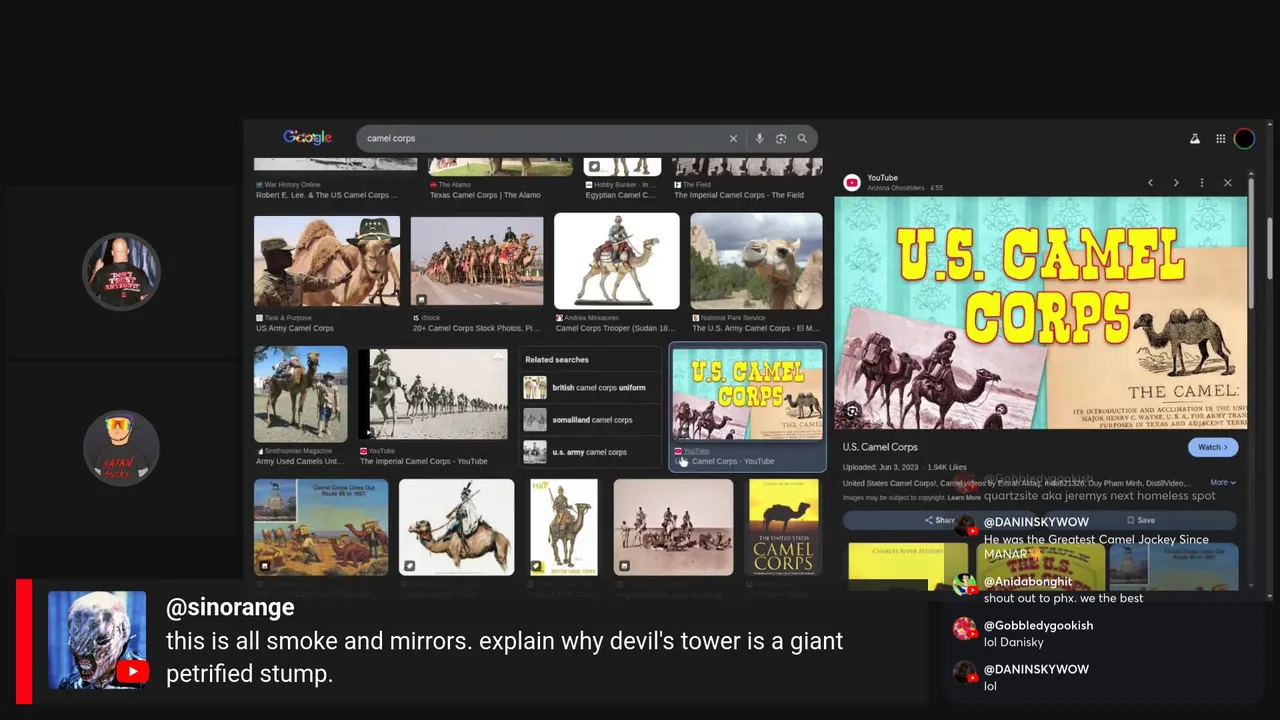
Task: Open the Google apps grid icon
Action: click(1221, 139)
